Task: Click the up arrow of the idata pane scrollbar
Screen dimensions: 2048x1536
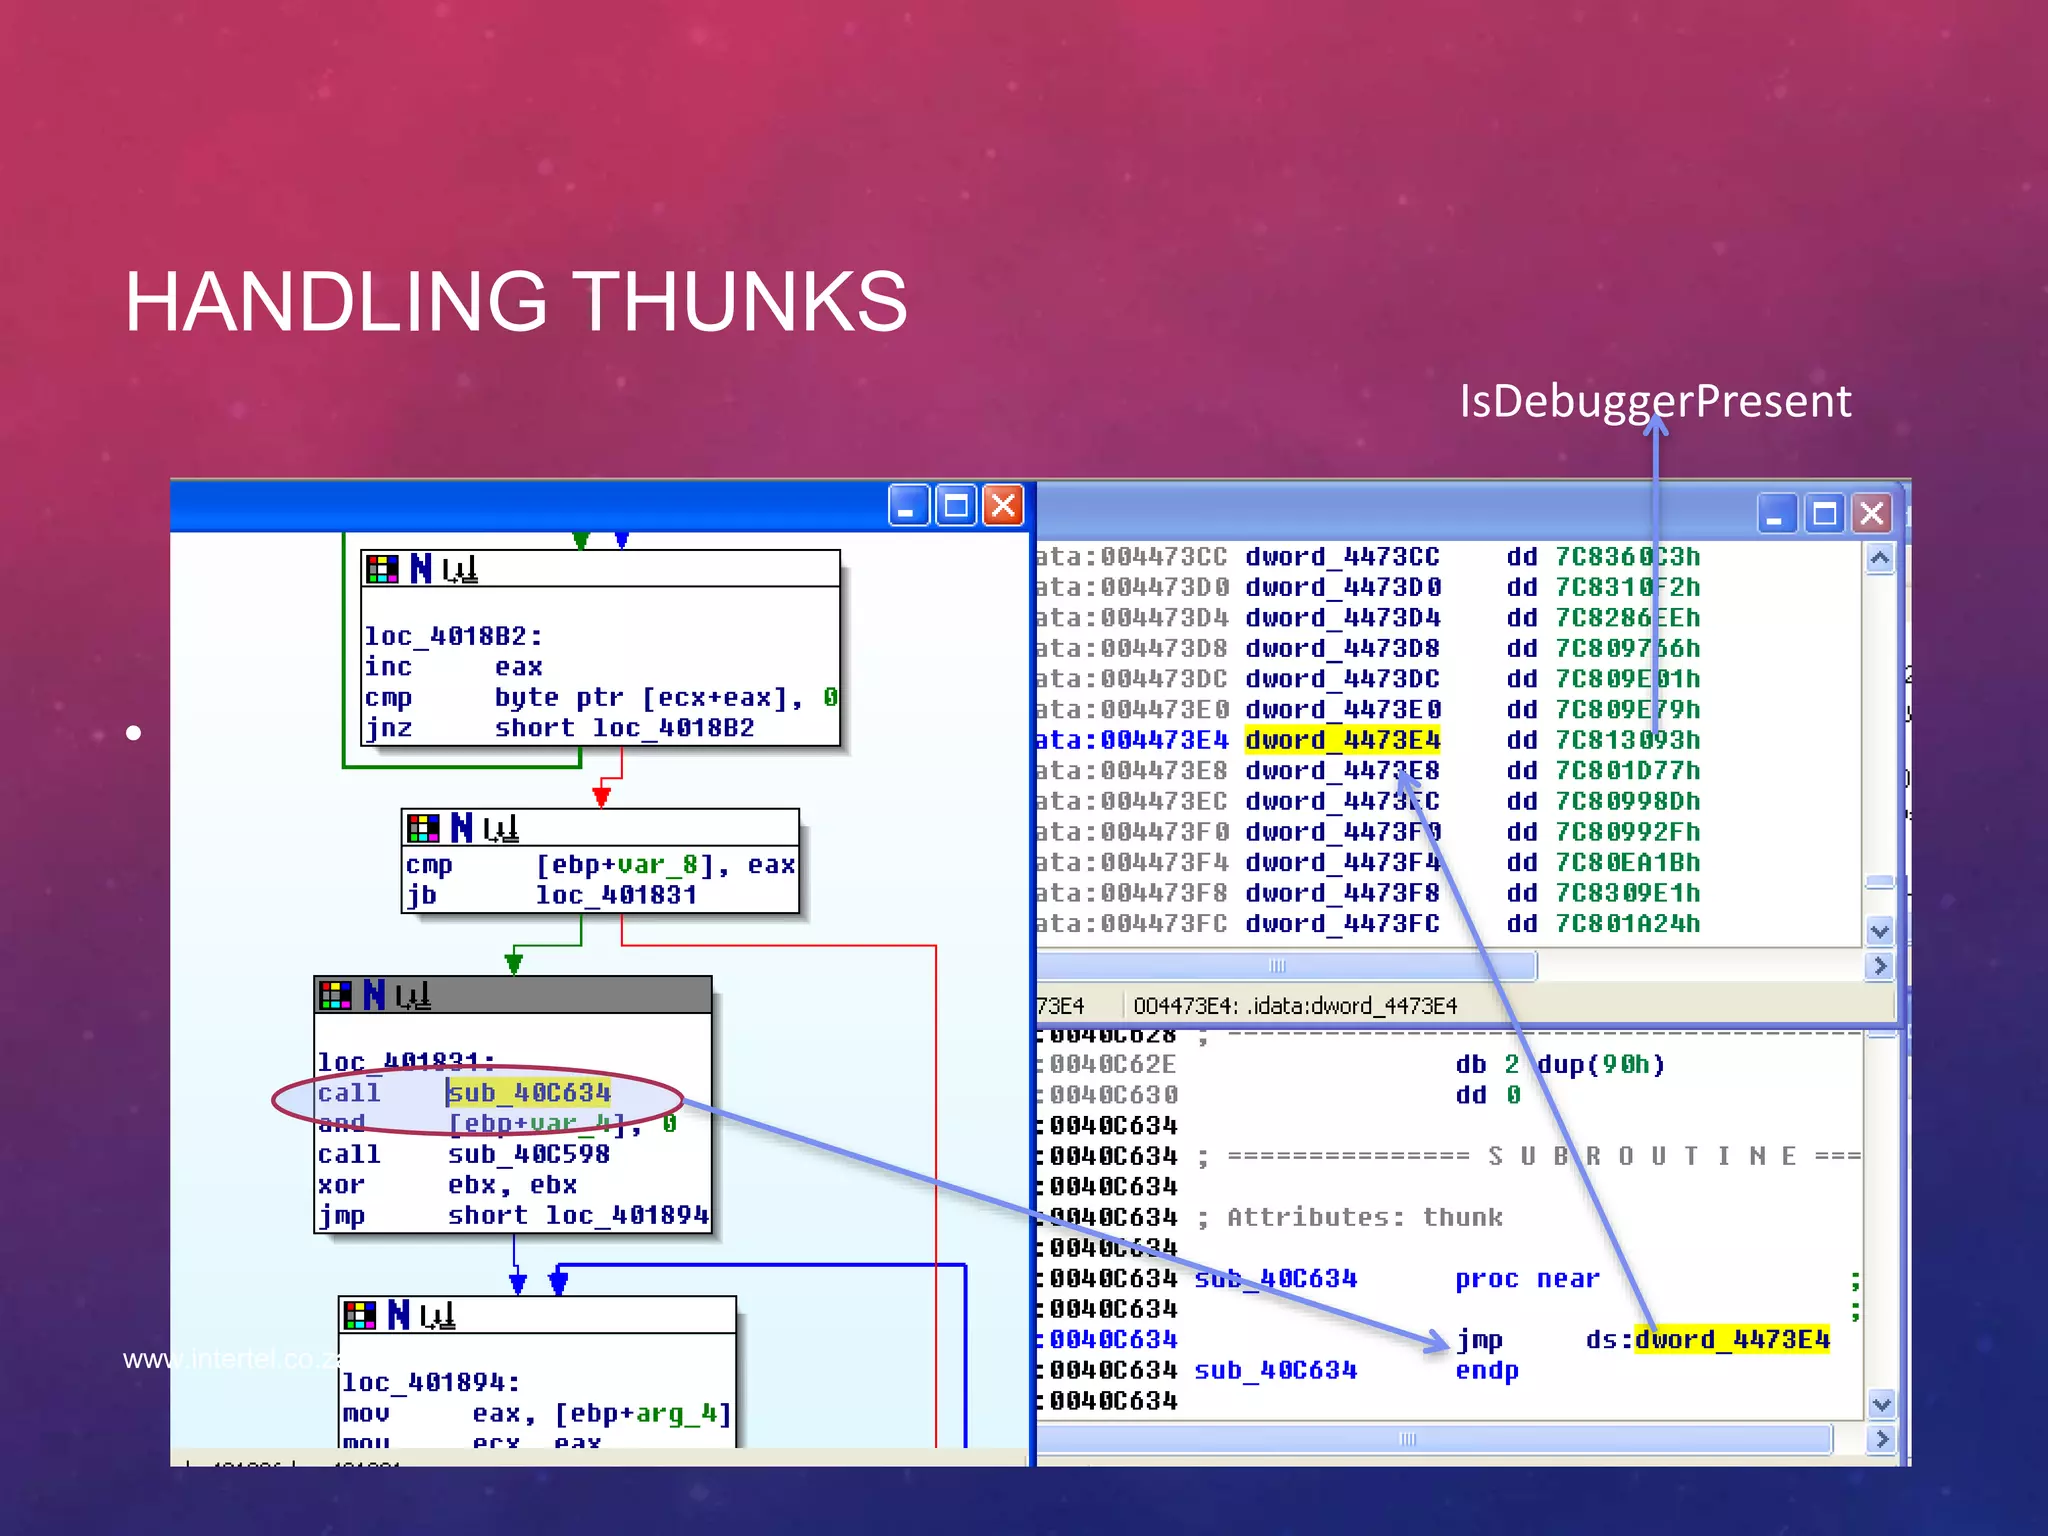Action: (x=1880, y=558)
